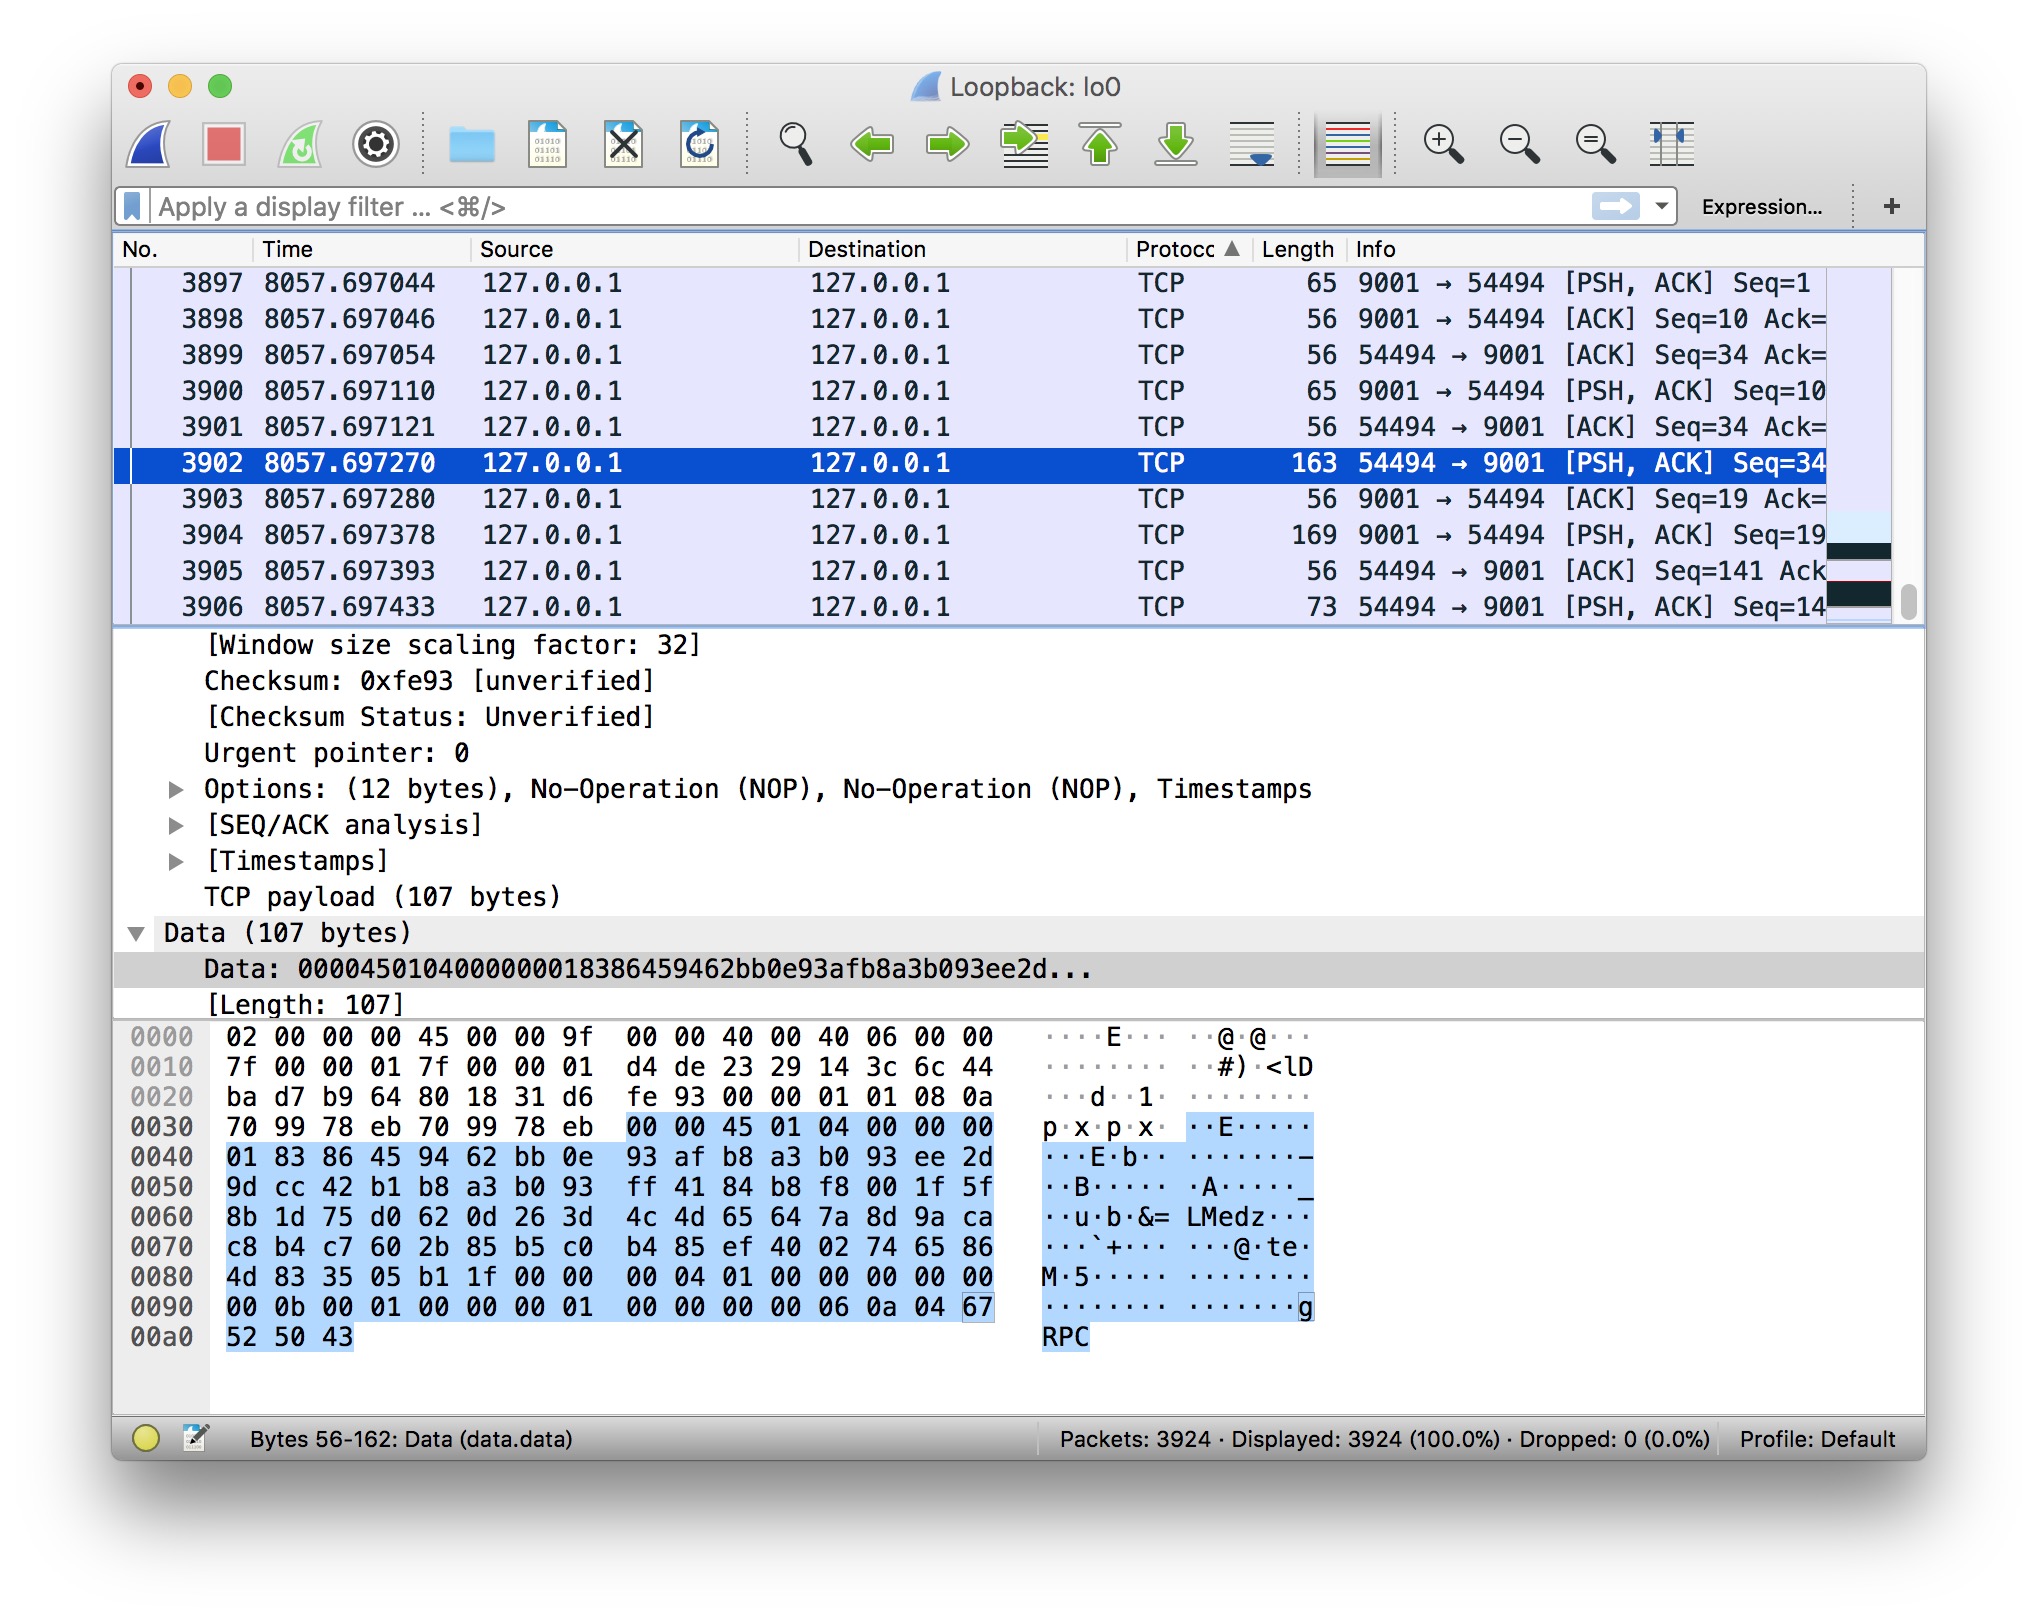2038x1620 pixels.
Task: Sort packets by the Source column
Action: point(516,249)
